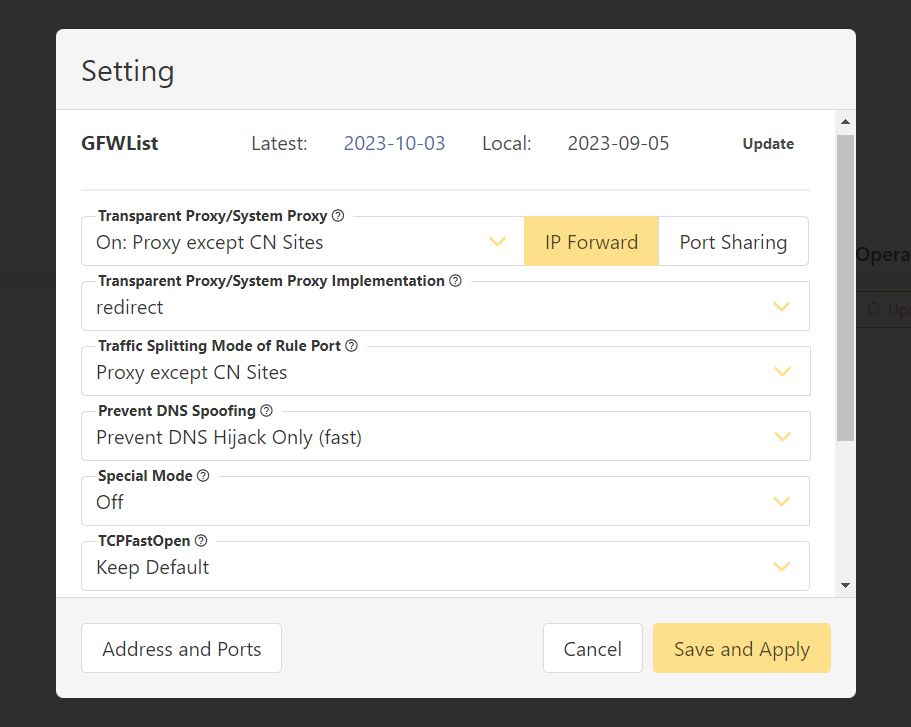
Task: Open the latest GFWList date 2023-10-03 link
Action: tap(394, 144)
